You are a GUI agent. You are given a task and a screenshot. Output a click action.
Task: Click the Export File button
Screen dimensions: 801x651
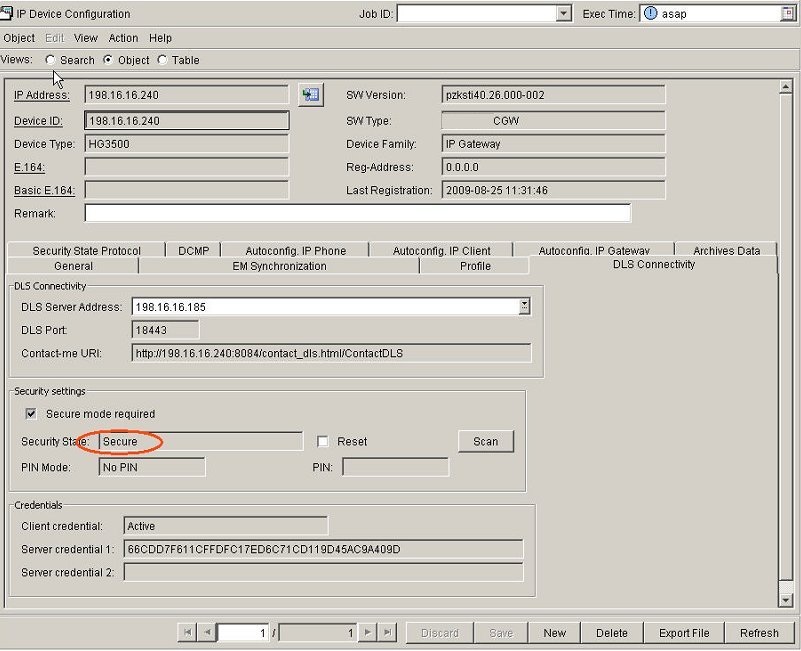684,633
